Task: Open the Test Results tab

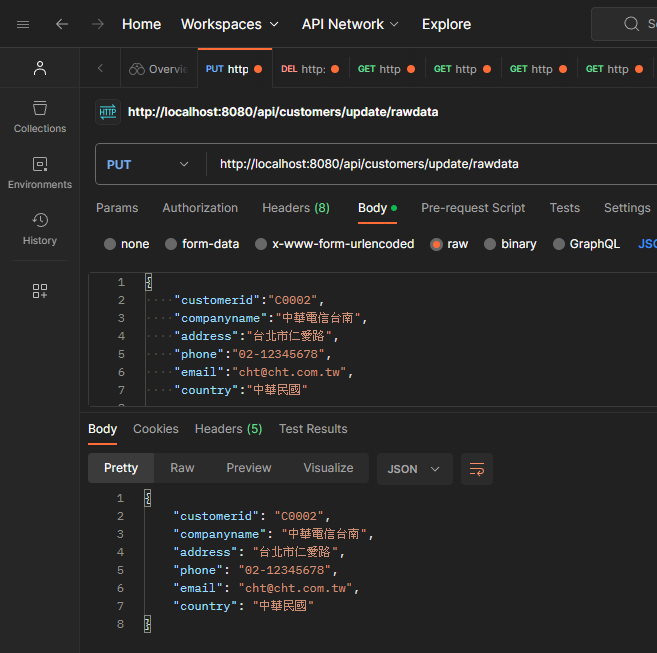Action: point(313,429)
